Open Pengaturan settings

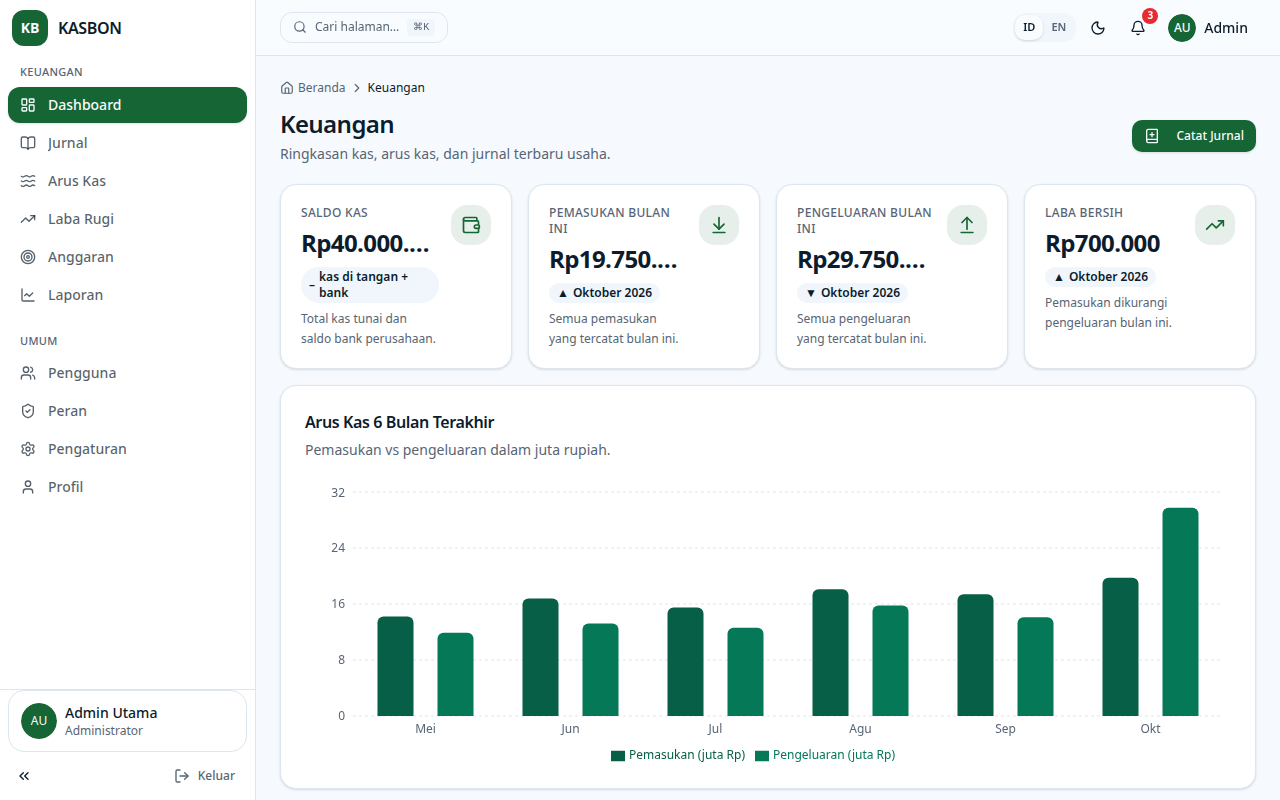click(x=127, y=449)
